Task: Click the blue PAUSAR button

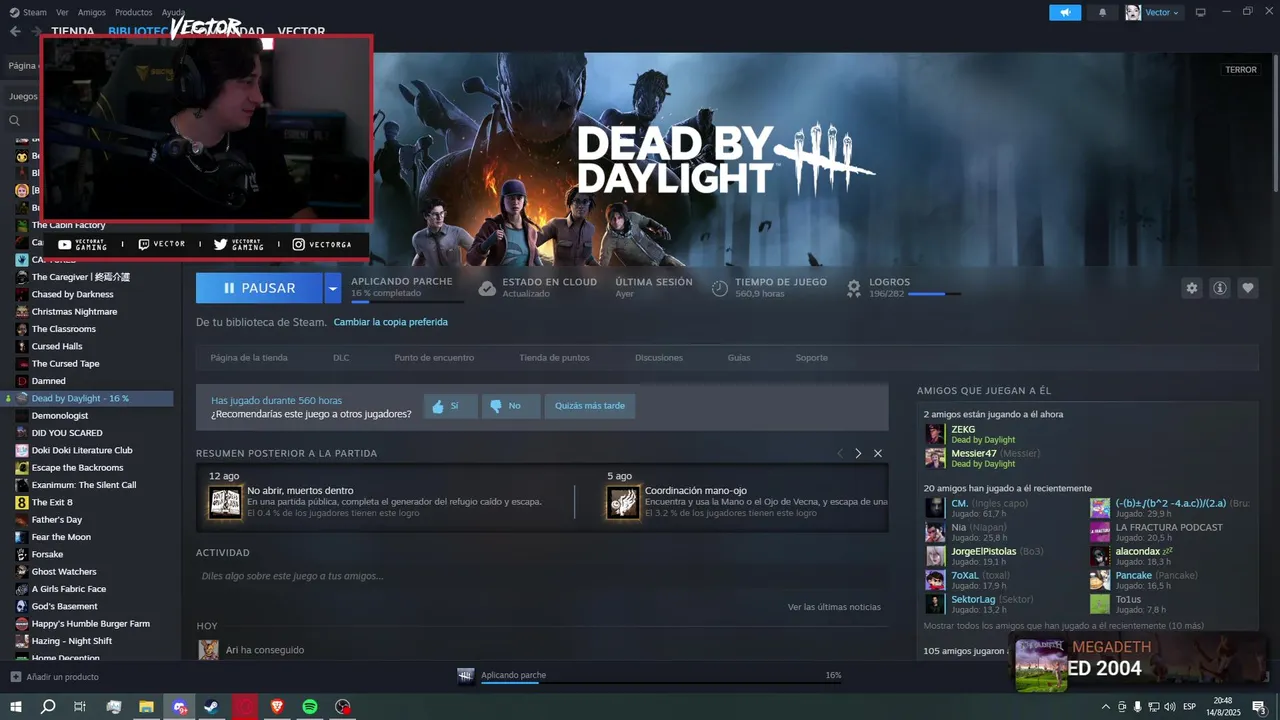Action: 259,288
